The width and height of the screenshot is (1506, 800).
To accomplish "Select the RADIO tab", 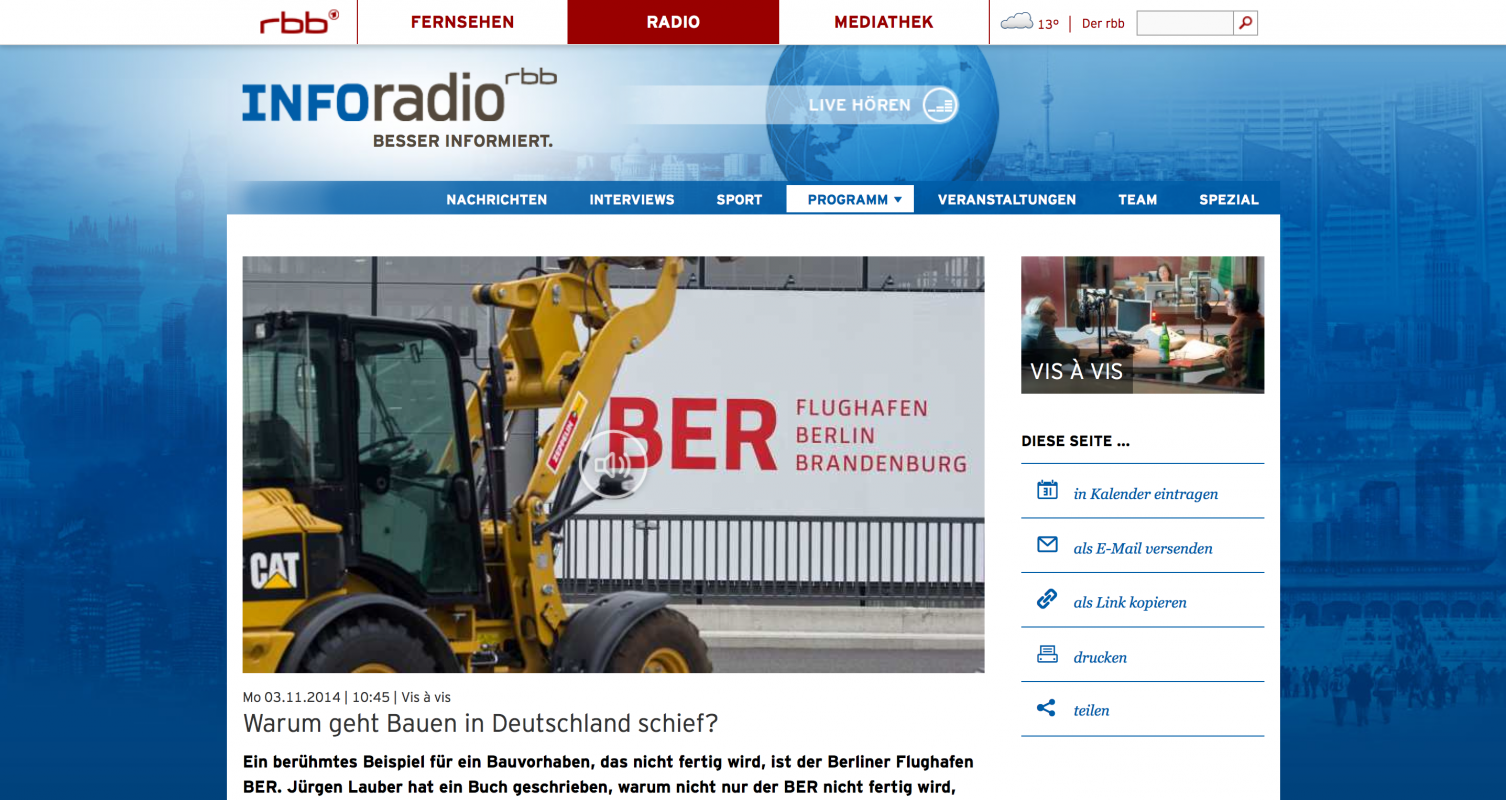I will (x=673, y=22).
